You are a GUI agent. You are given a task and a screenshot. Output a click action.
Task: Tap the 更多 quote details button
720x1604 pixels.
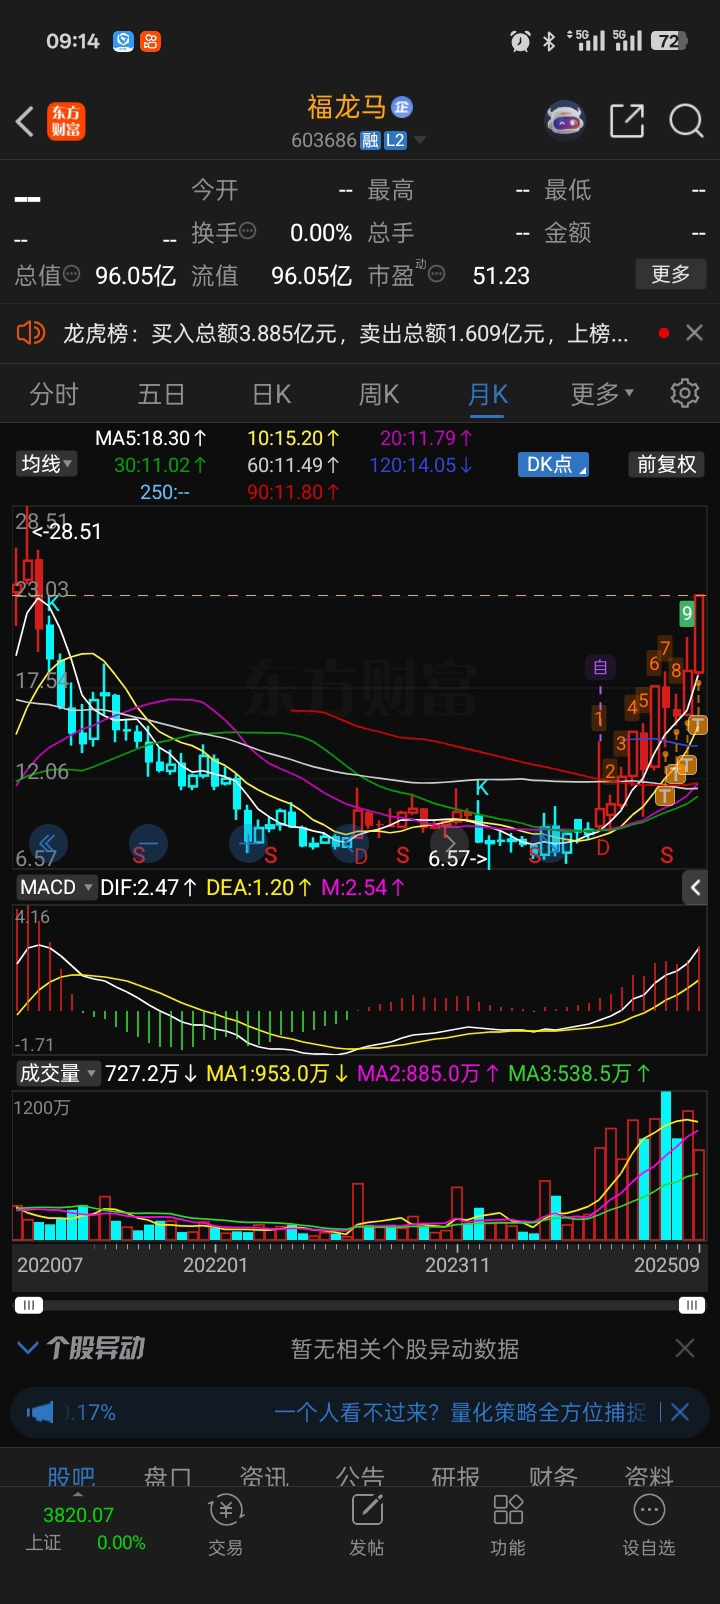click(671, 274)
